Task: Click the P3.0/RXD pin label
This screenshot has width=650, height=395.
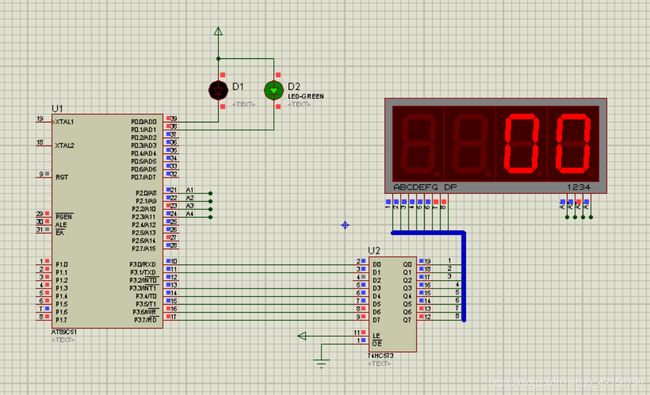Action: [x=143, y=264]
